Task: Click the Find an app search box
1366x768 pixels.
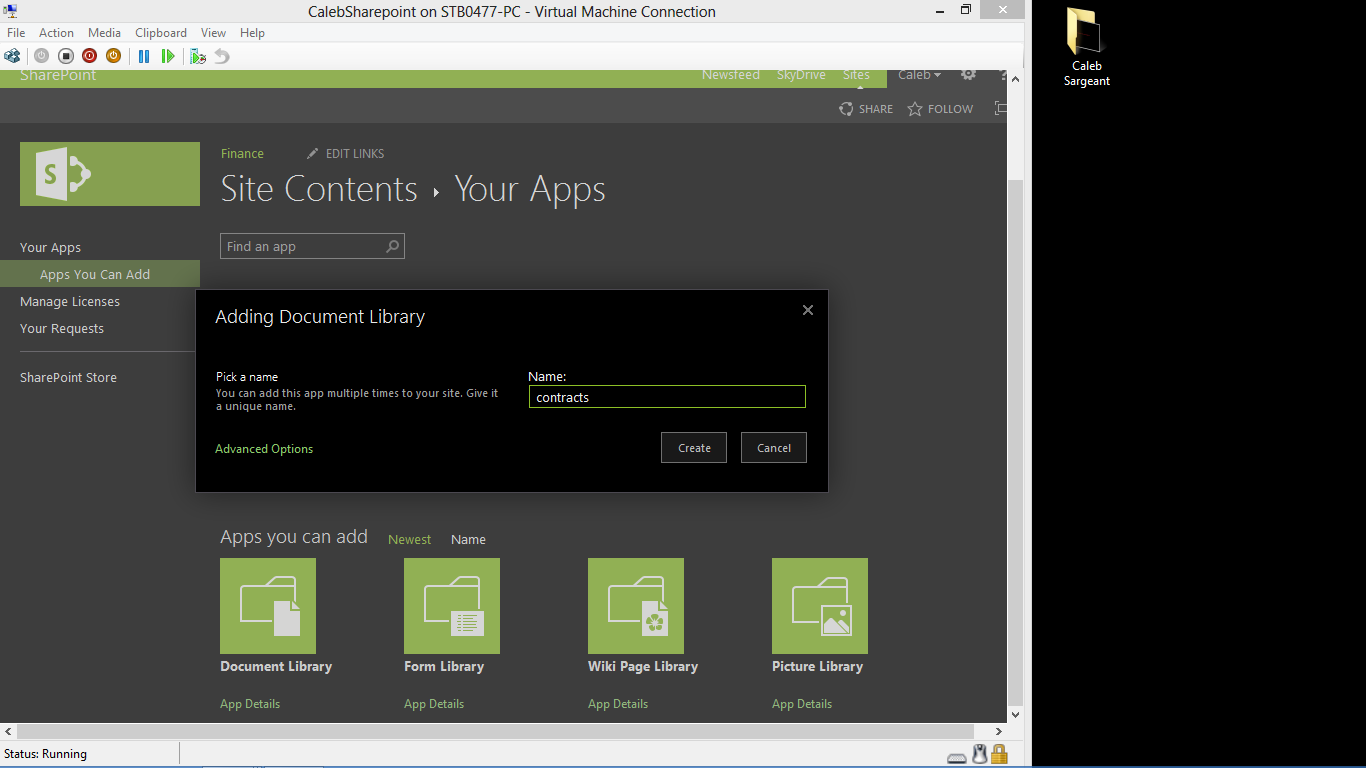Action: coord(312,246)
